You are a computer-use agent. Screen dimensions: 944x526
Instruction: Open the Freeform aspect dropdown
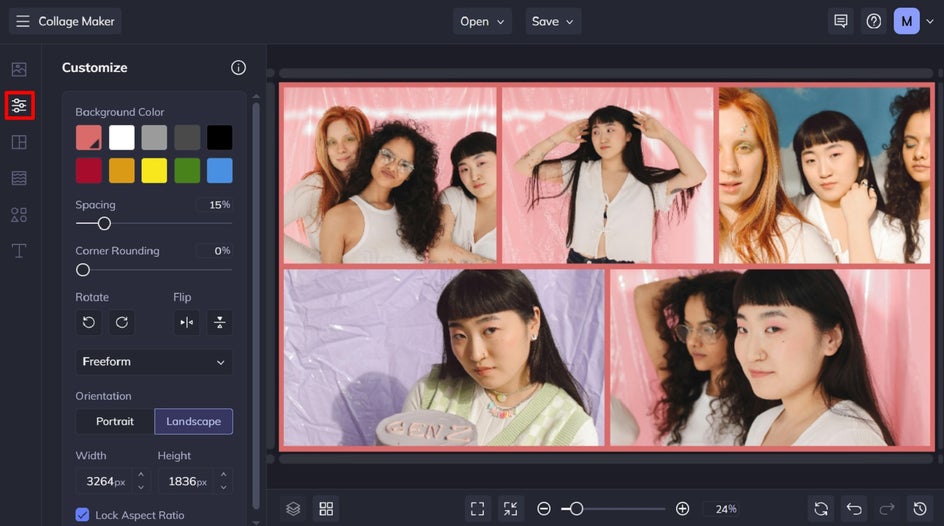pyautogui.click(x=154, y=362)
